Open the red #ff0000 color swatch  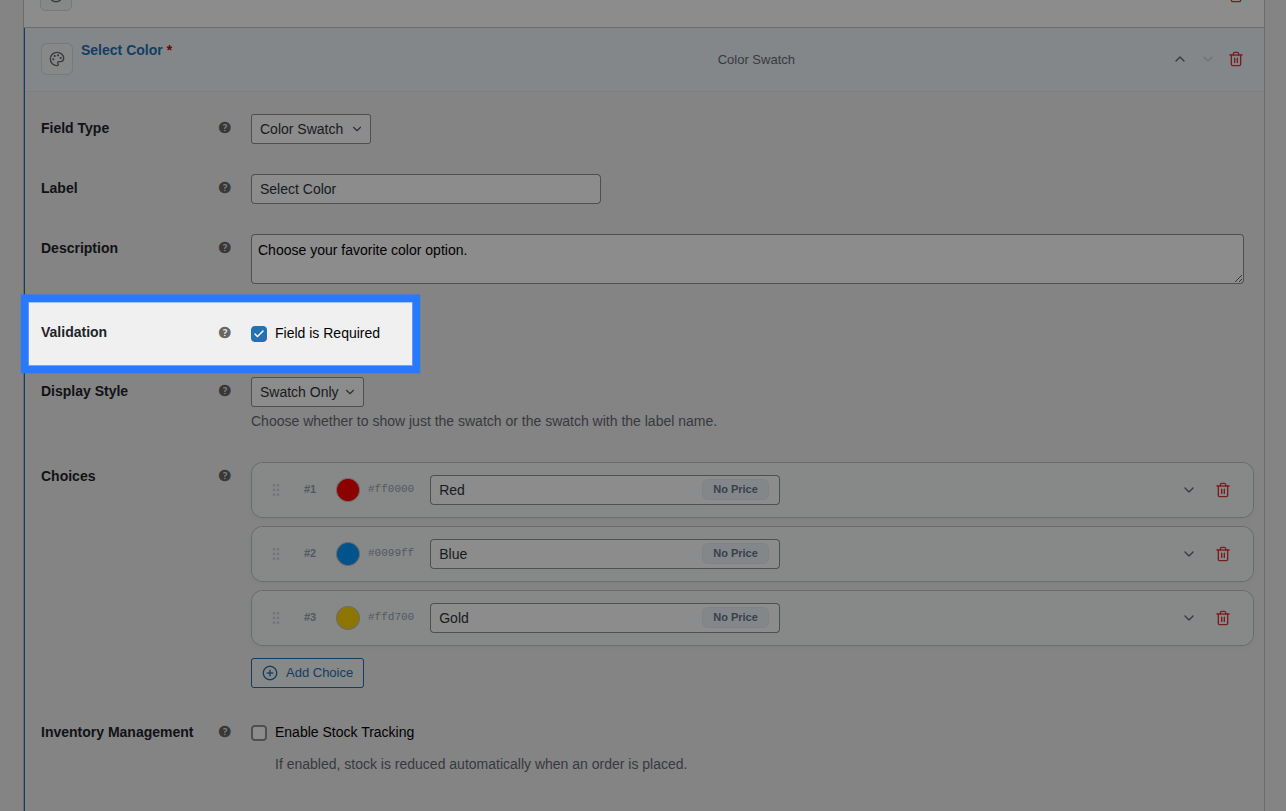[x=348, y=490]
